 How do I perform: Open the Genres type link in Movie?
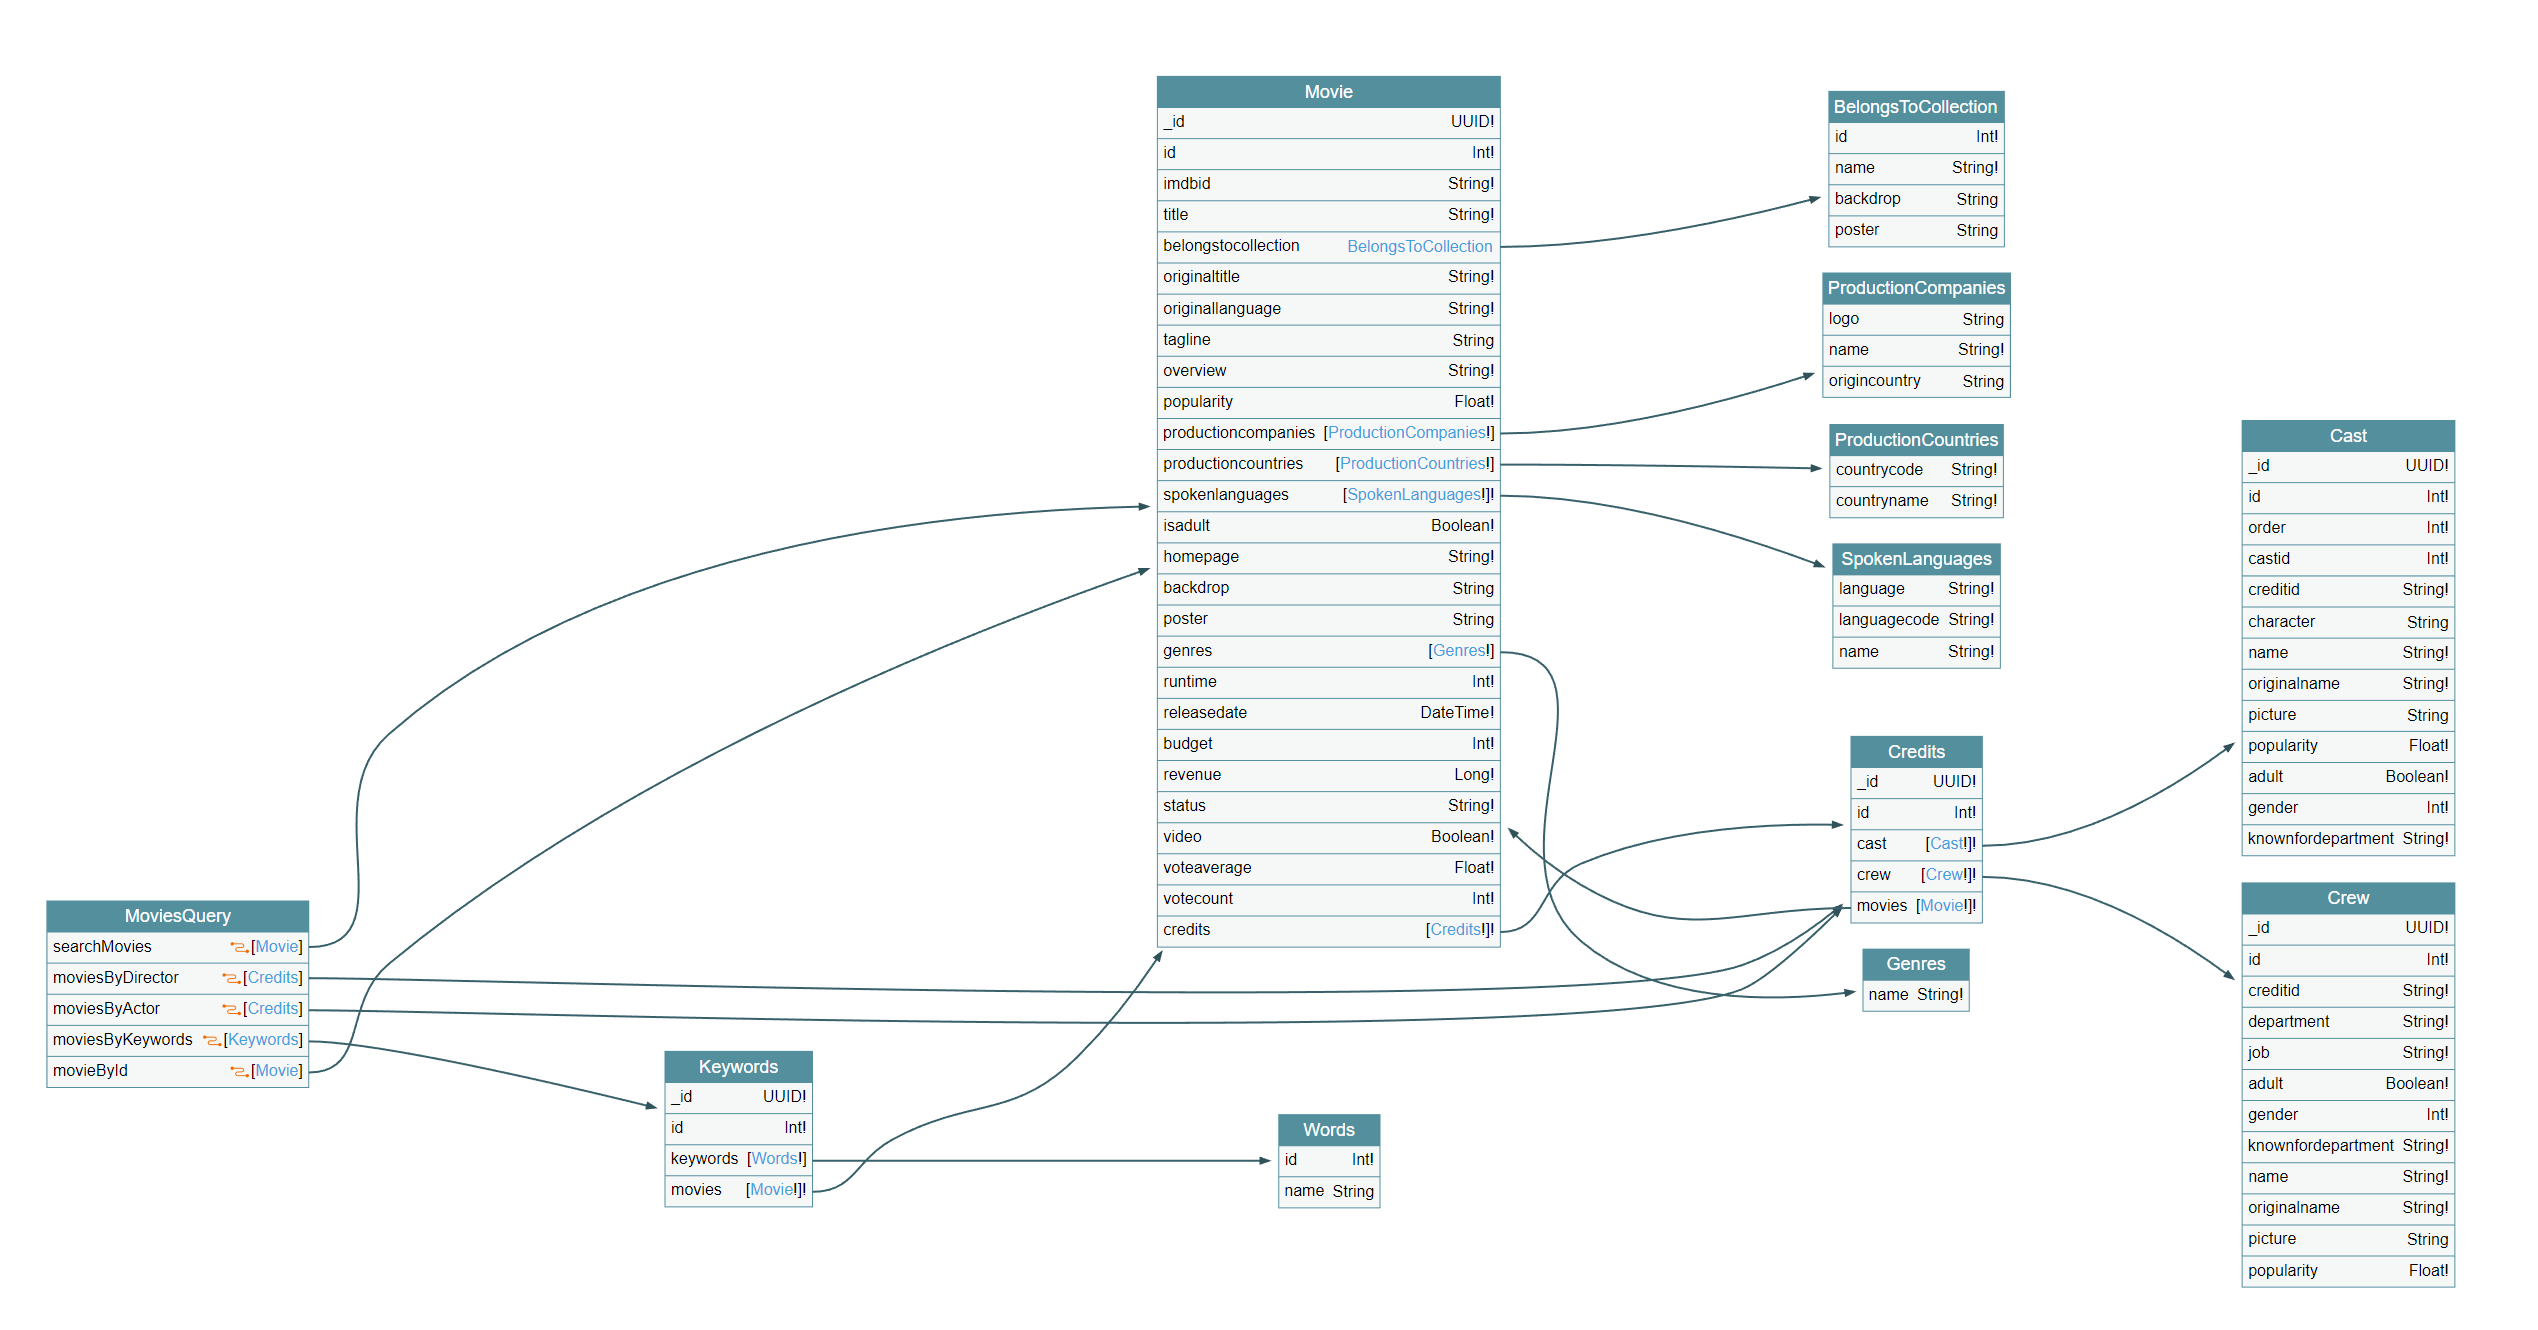1458,651
